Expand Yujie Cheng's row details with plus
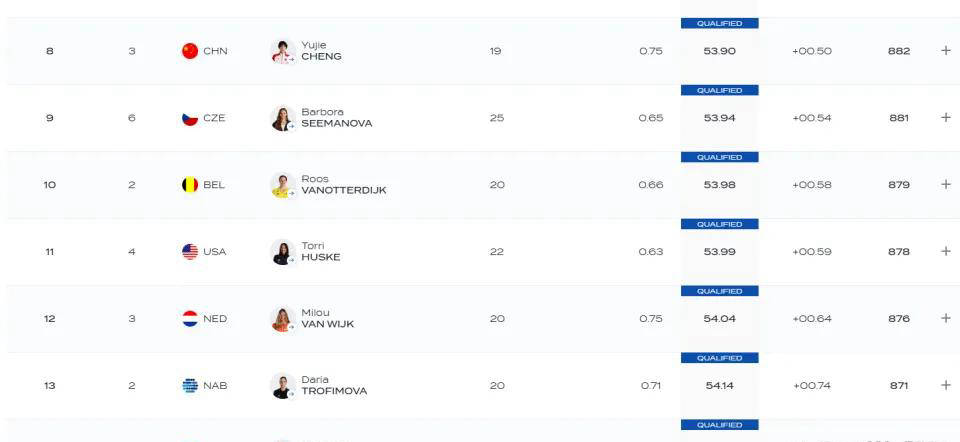The image size is (960, 442). coord(945,51)
